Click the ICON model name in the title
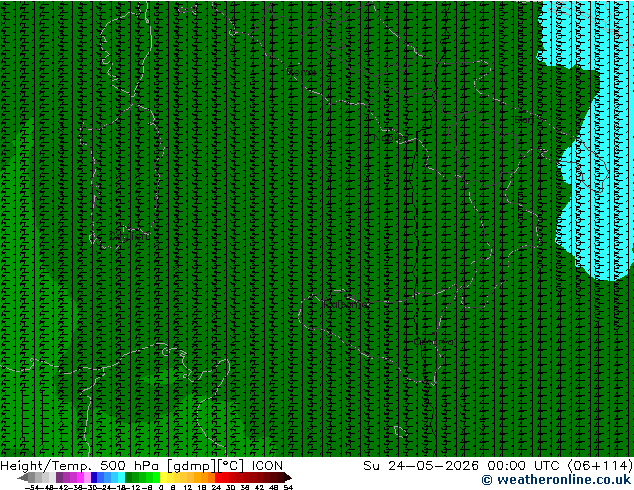The width and height of the screenshot is (634, 490). click(x=267, y=466)
